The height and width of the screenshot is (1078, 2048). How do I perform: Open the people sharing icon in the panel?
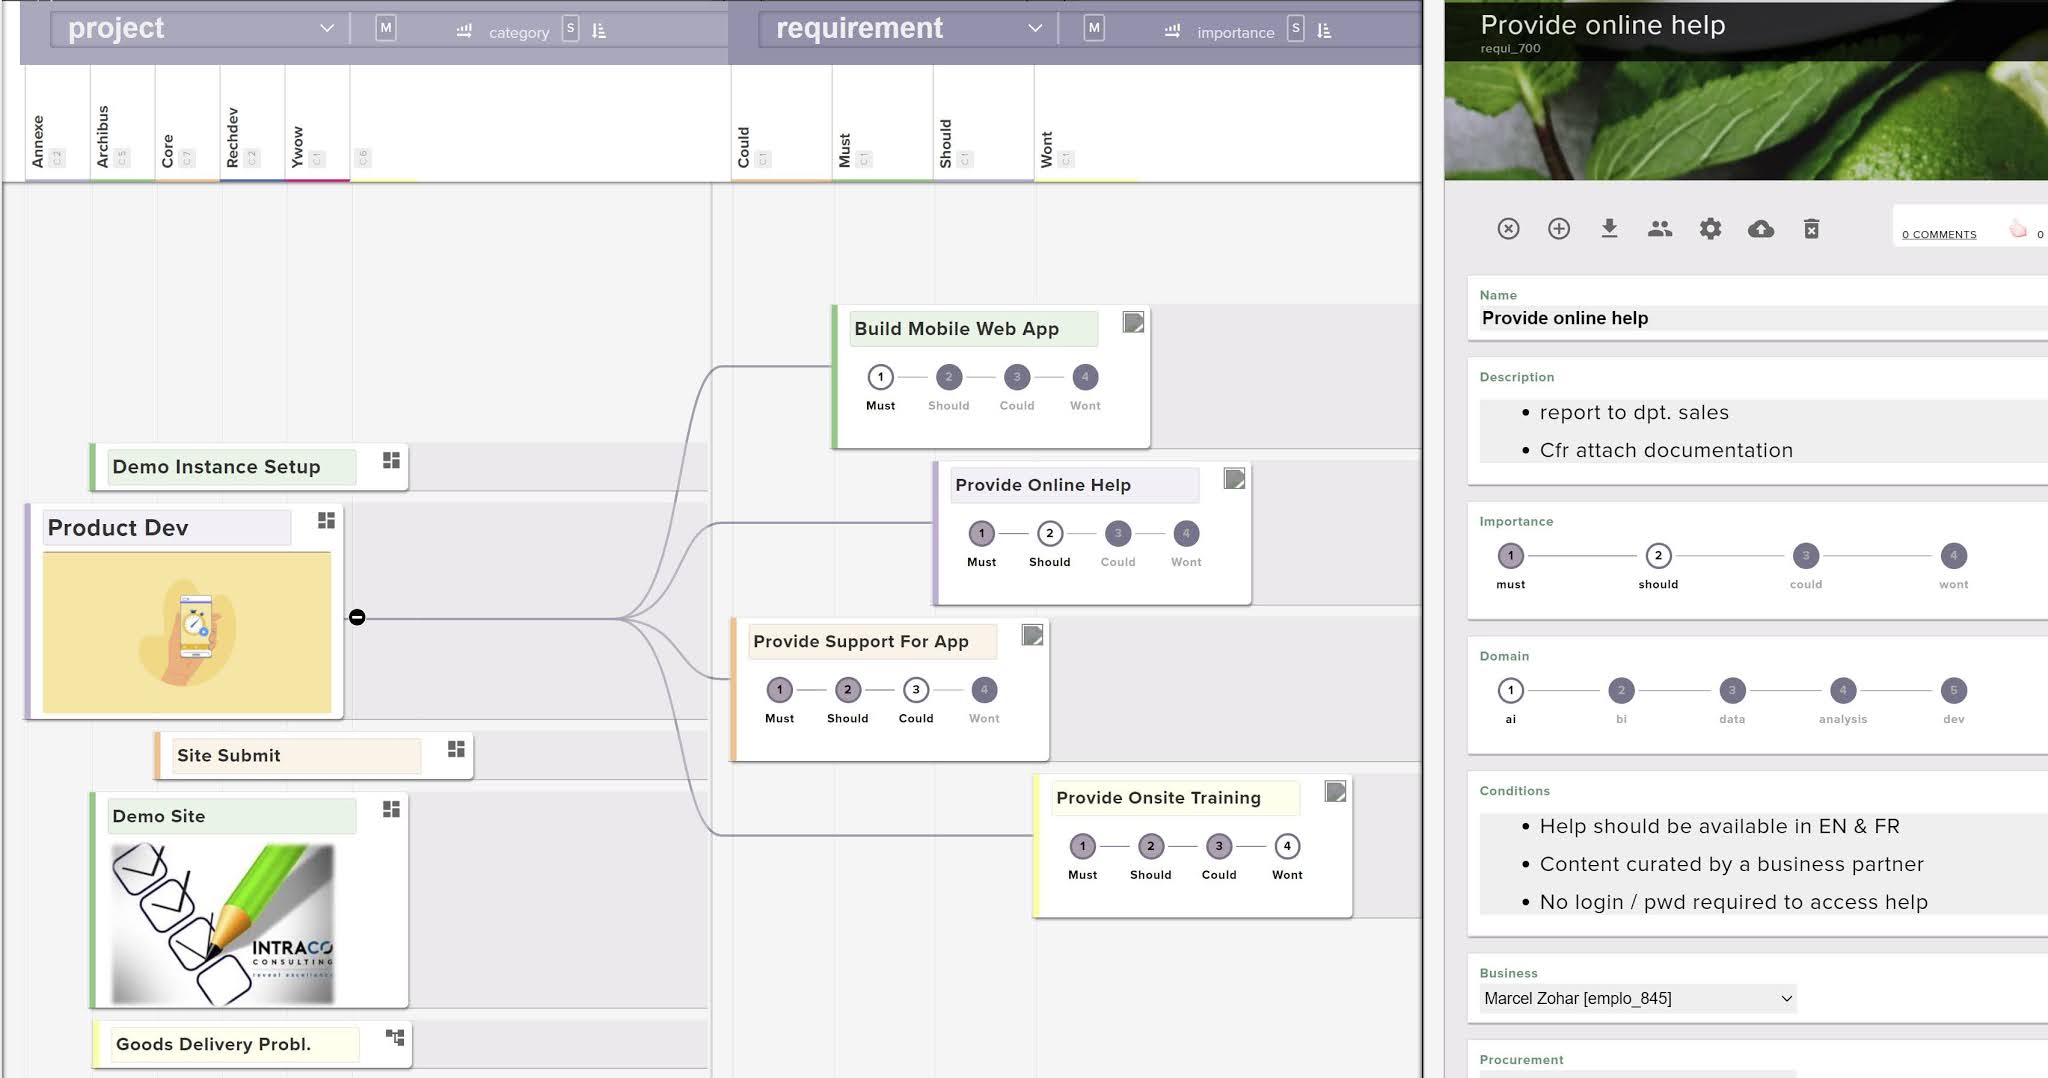point(1659,229)
